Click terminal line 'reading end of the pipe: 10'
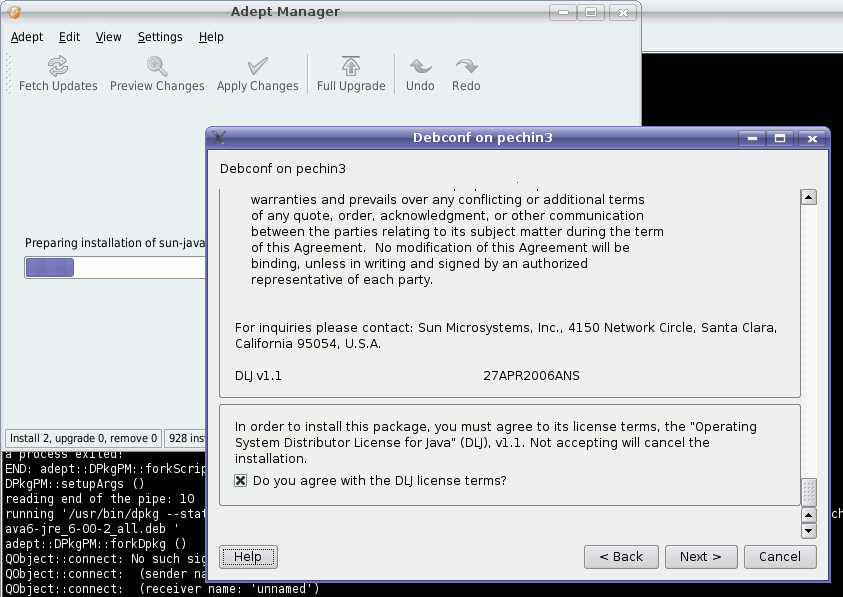This screenshot has width=843, height=597. pyautogui.click(x=99, y=499)
